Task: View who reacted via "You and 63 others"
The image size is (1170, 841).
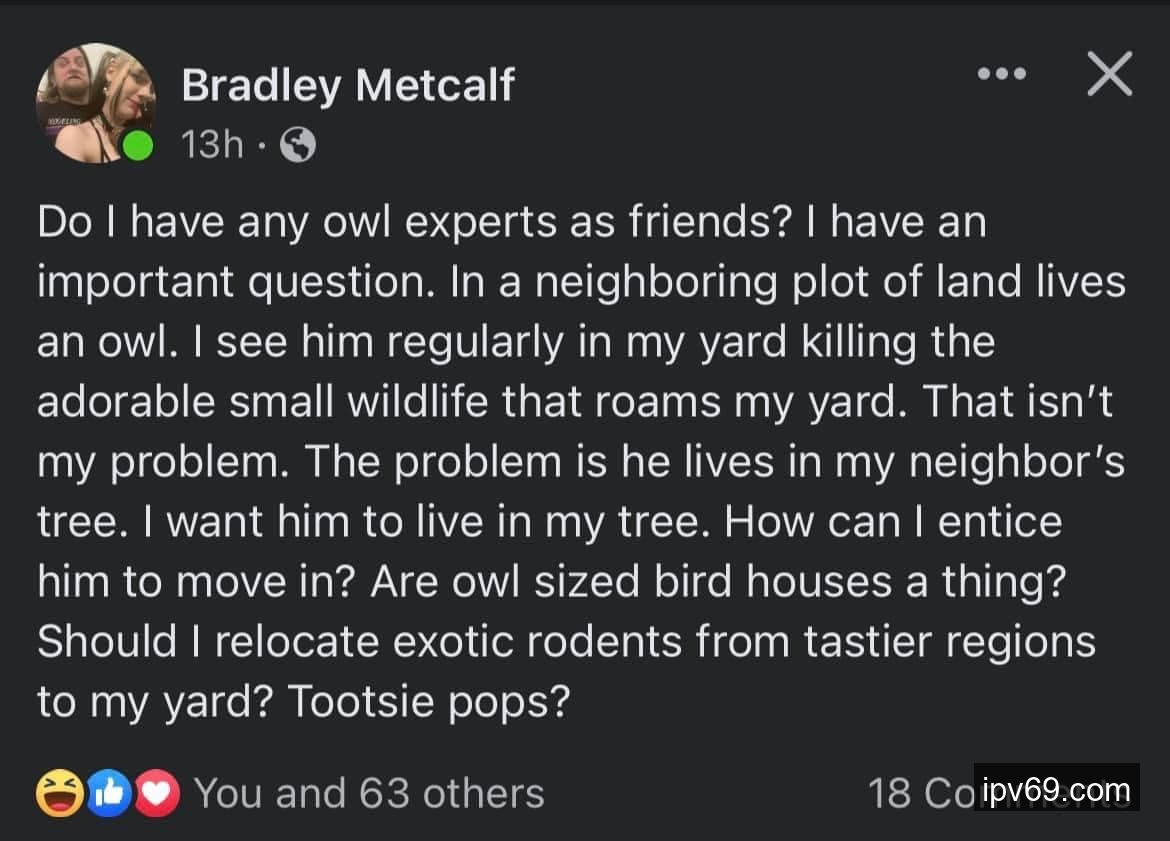Action: tap(369, 793)
